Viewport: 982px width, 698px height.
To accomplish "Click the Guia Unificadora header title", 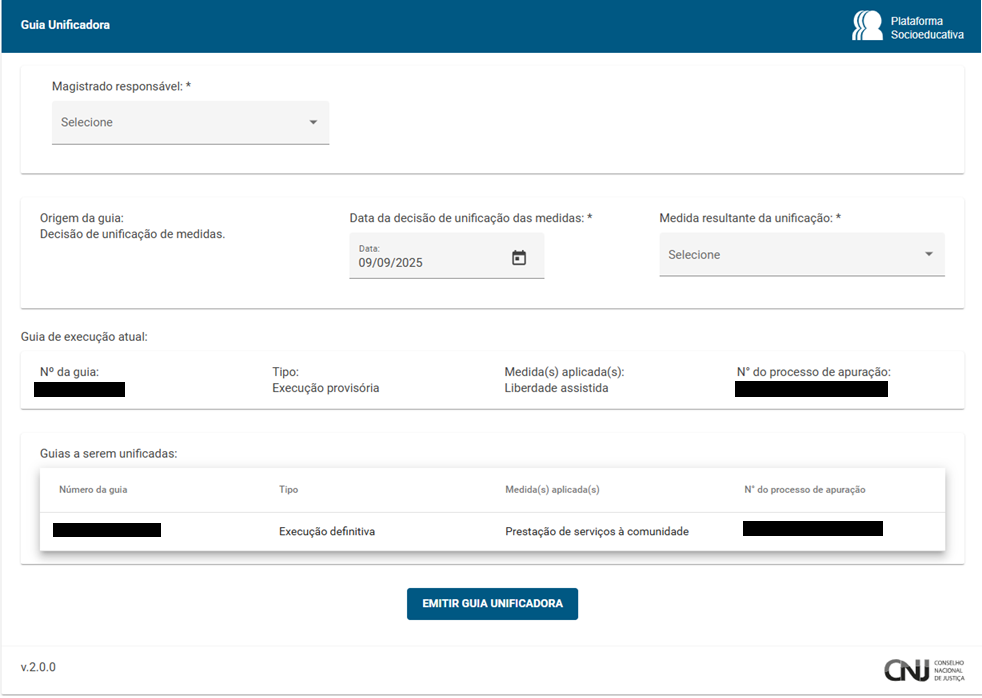I will click(65, 25).
